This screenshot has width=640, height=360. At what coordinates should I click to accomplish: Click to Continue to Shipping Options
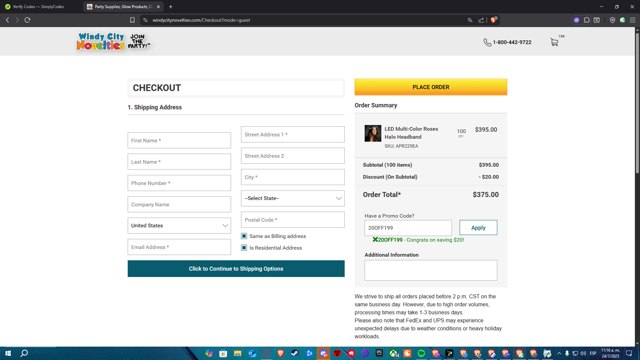236,269
